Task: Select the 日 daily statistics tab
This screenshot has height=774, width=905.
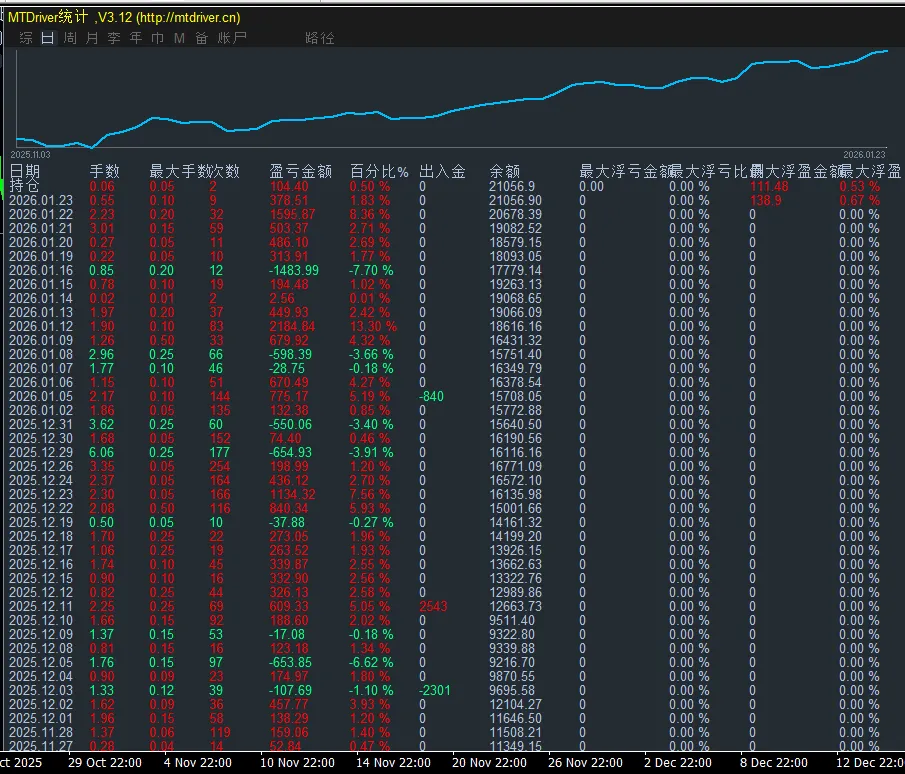Action: 48,38
